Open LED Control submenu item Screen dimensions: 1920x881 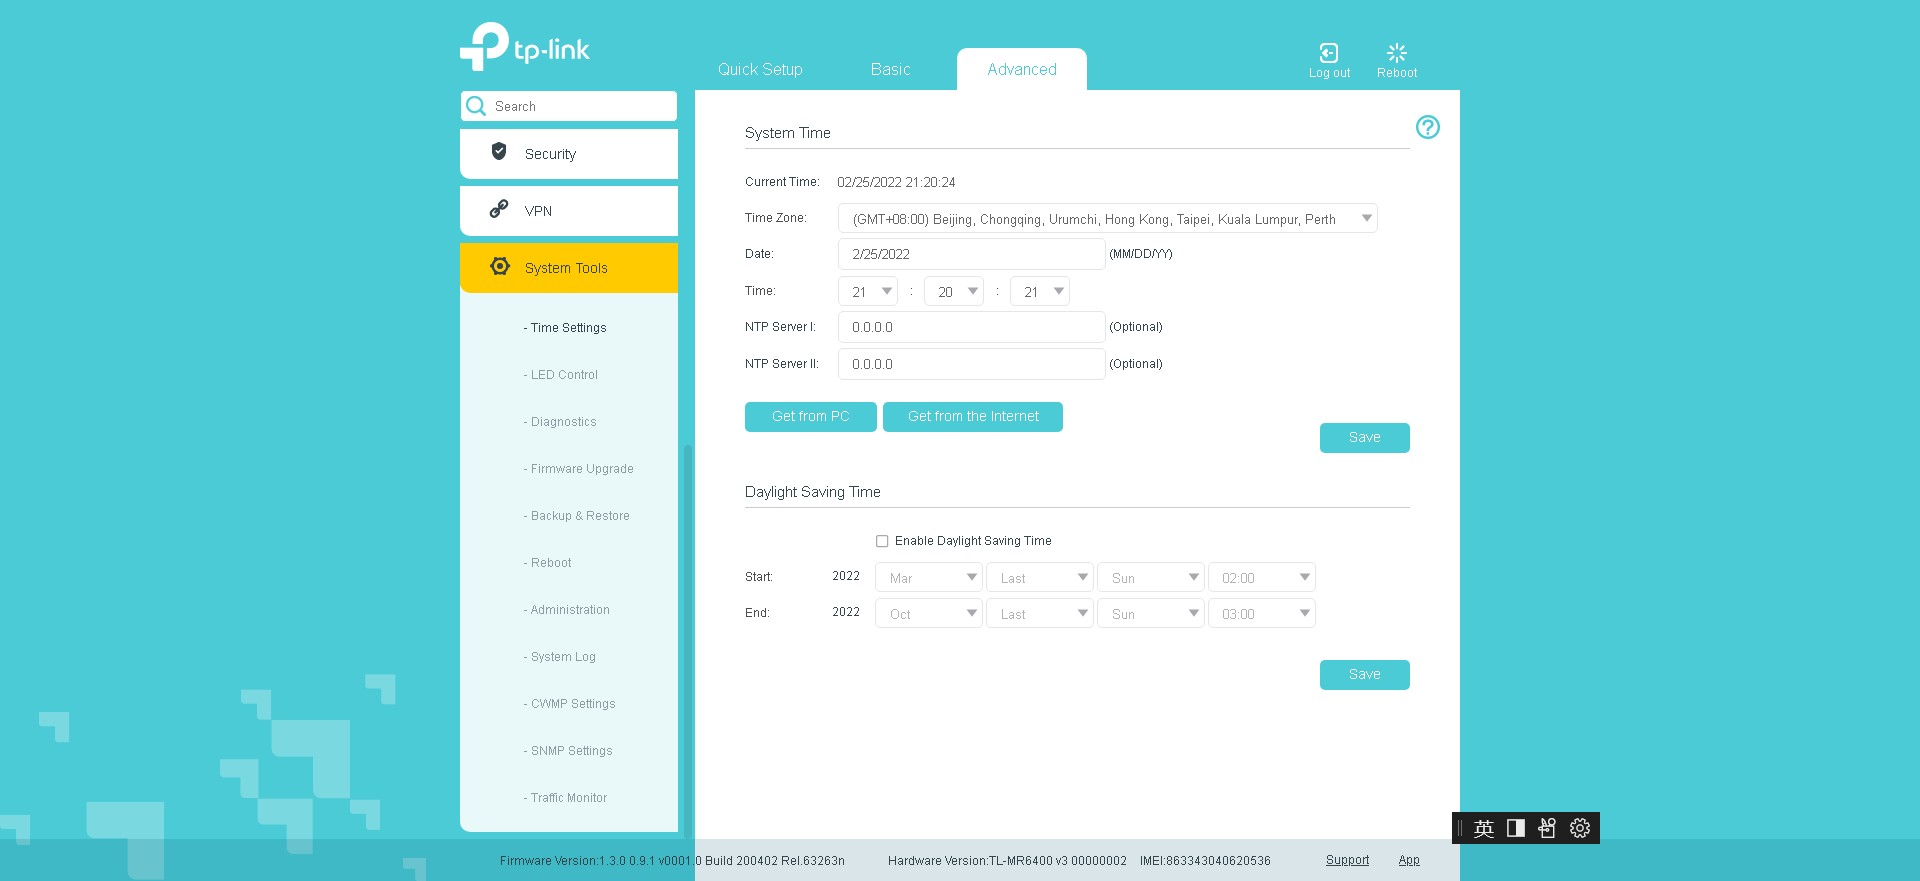(x=561, y=375)
